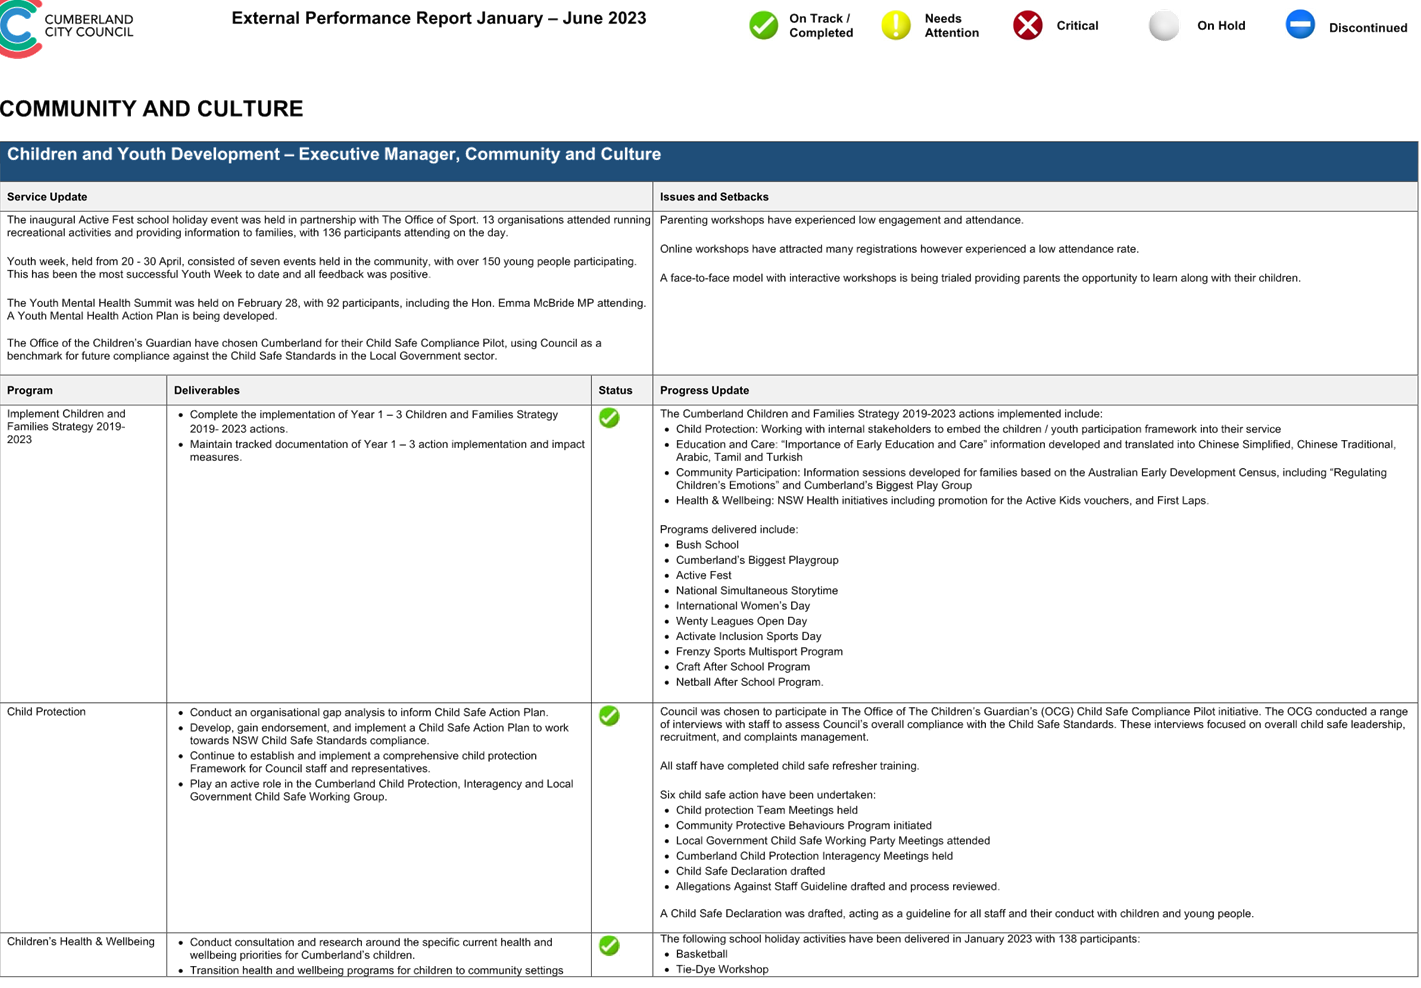1421x988 pixels.
Task: Click the Child Protection status checkmark
Action: point(609,716)
